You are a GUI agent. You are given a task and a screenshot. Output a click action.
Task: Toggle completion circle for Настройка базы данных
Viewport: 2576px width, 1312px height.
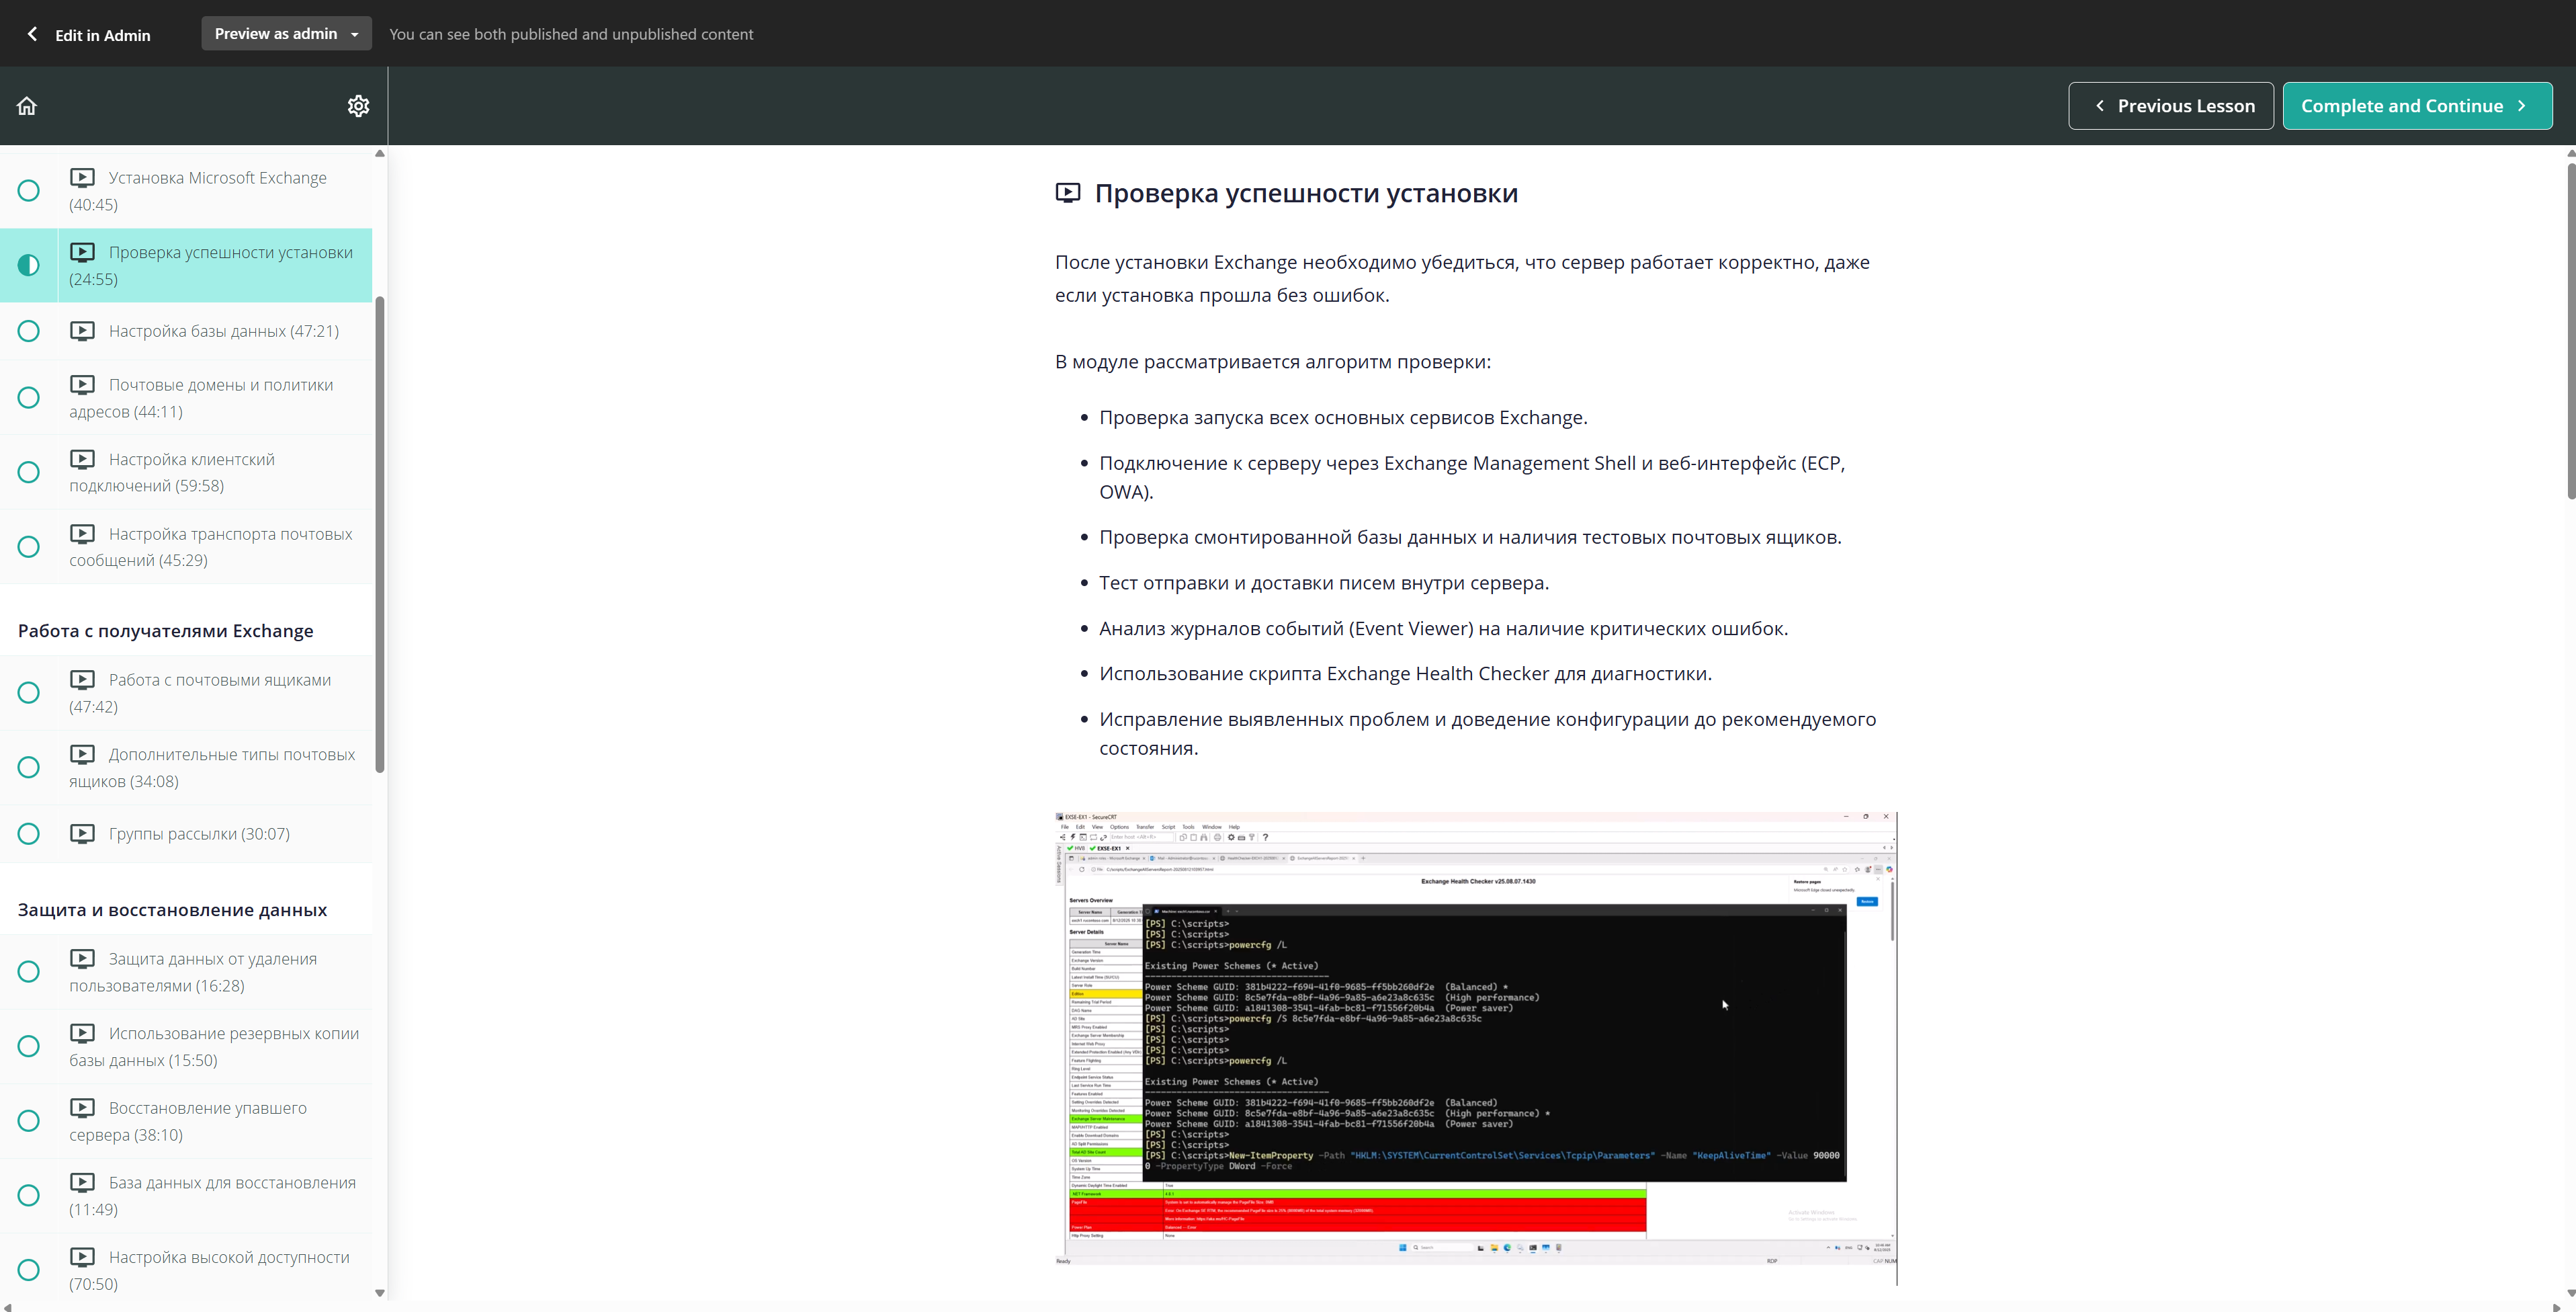pyautogui.click(x=29, y=331)
